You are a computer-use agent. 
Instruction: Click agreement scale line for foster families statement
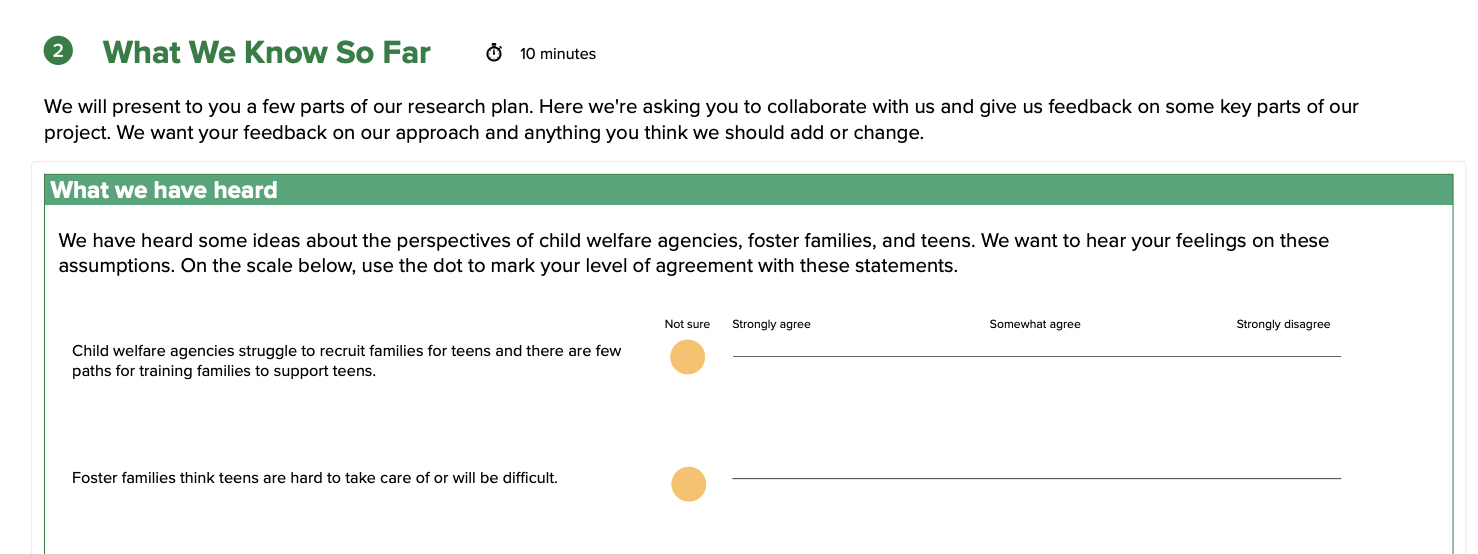pyautogui.click(x=1037, y=479)
